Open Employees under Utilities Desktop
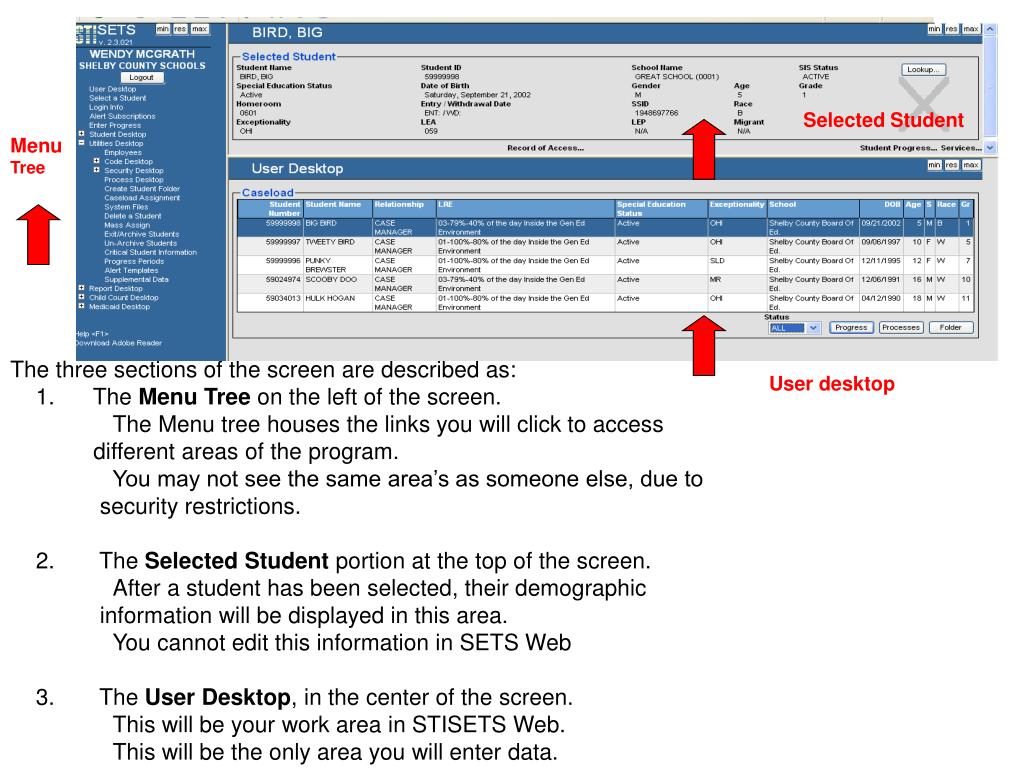1024x768 pixels. point(123,152)
